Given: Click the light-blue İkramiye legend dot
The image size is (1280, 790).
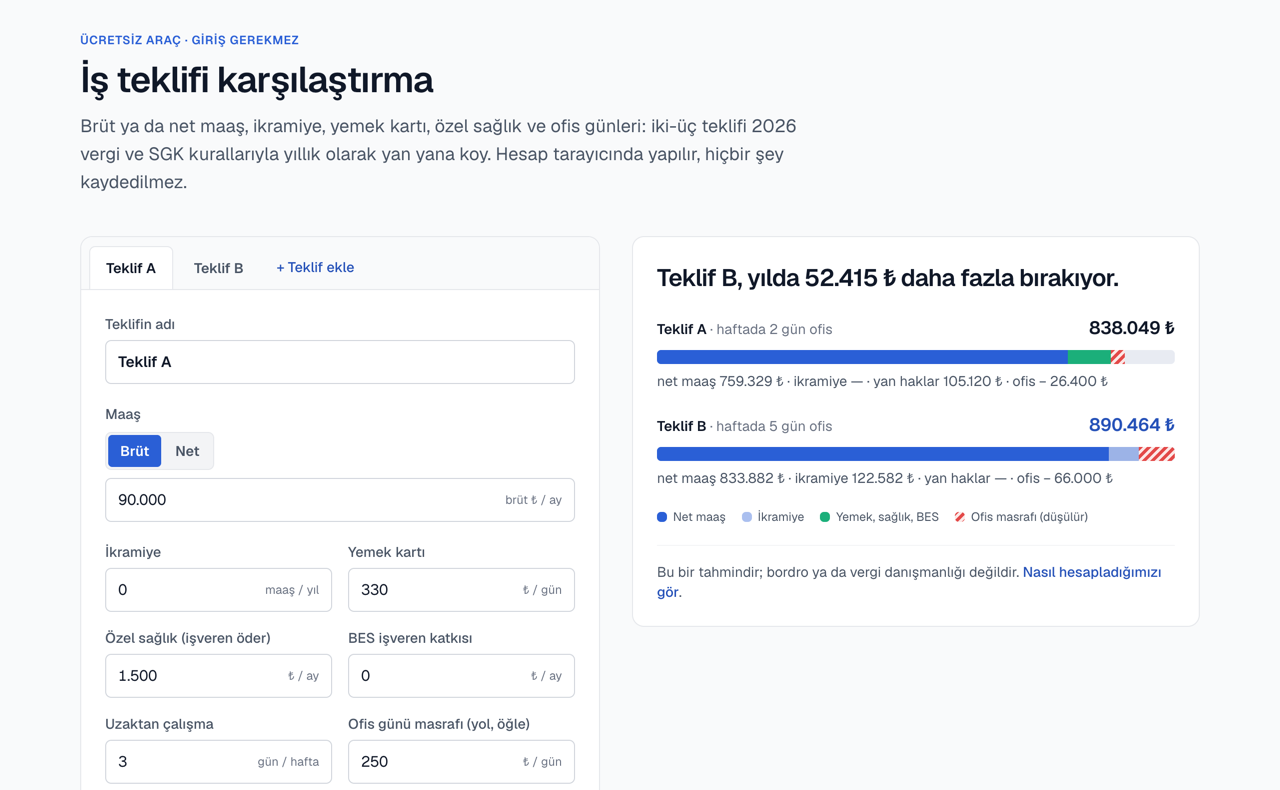Looking at the screenshot, I should (747, 517).
